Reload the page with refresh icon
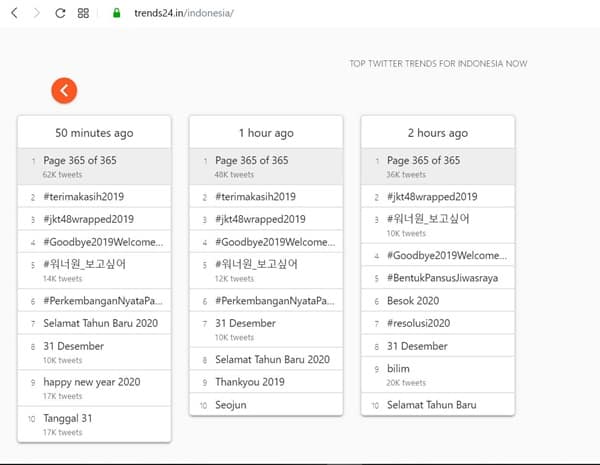The width and height of the screenshot is (600, 465). click(60, 13)
